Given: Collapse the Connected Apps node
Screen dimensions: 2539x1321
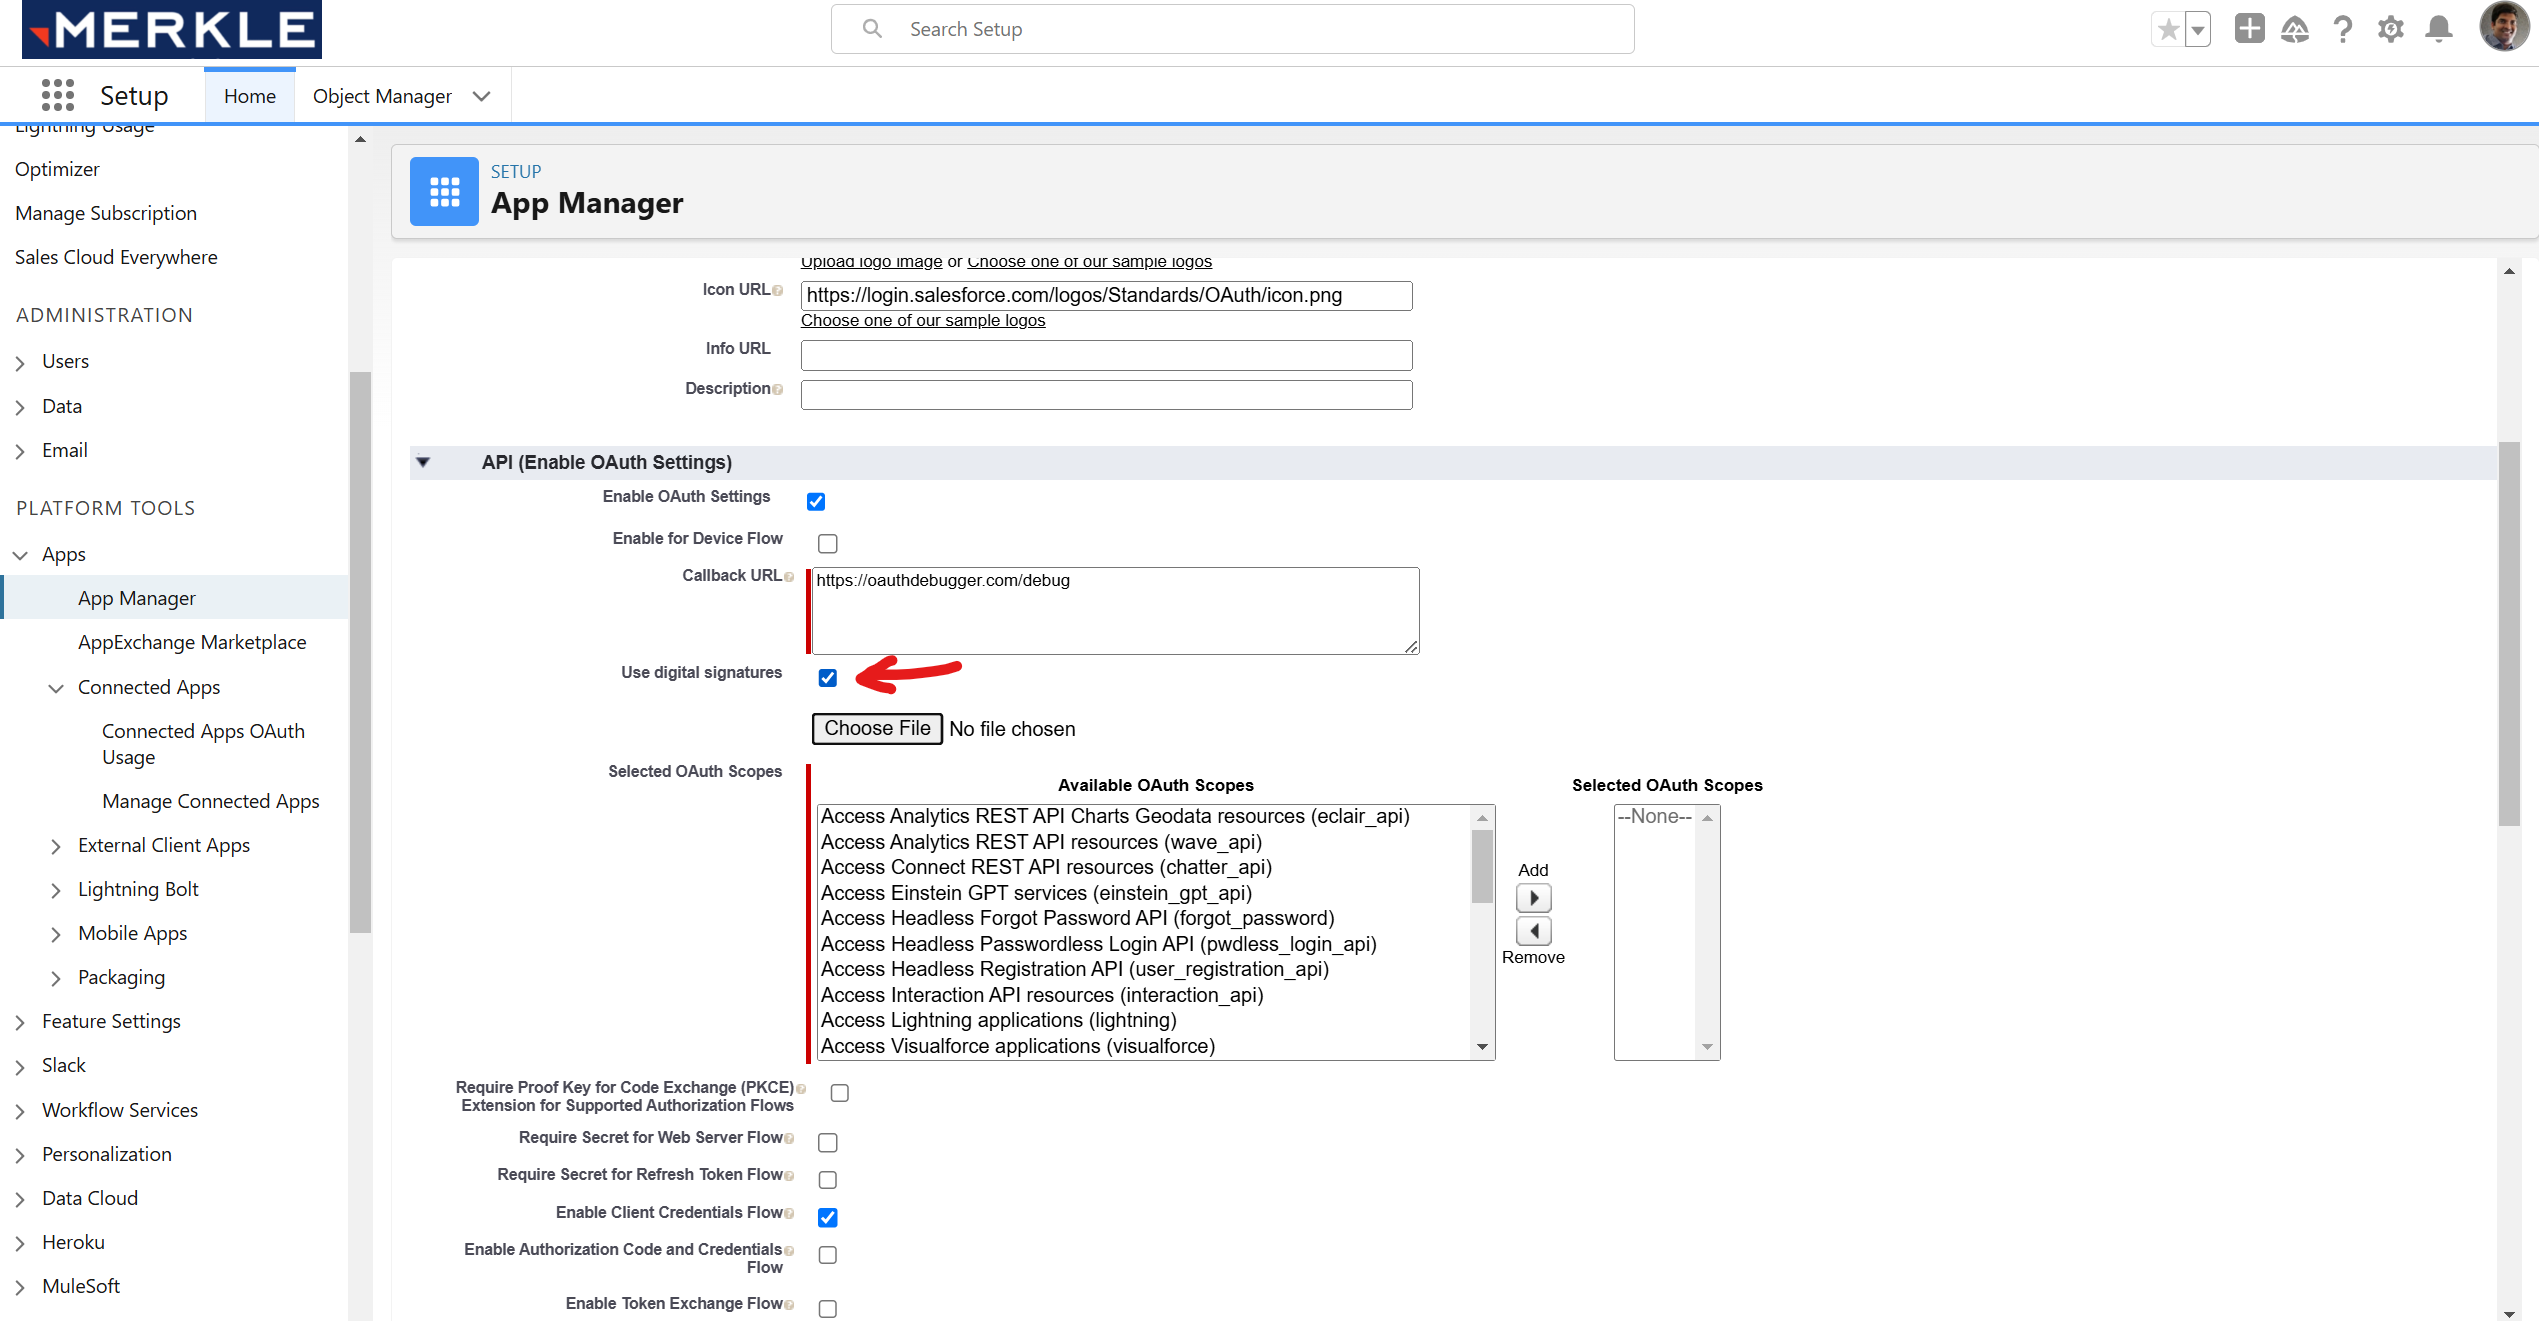Looking at the screenshot, I should coord(56,688).
